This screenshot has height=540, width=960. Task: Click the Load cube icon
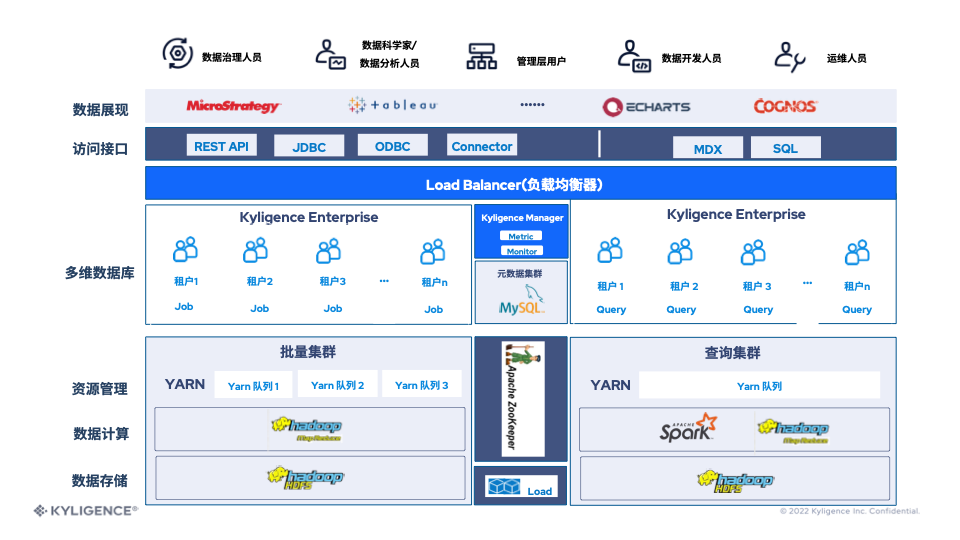504,486
